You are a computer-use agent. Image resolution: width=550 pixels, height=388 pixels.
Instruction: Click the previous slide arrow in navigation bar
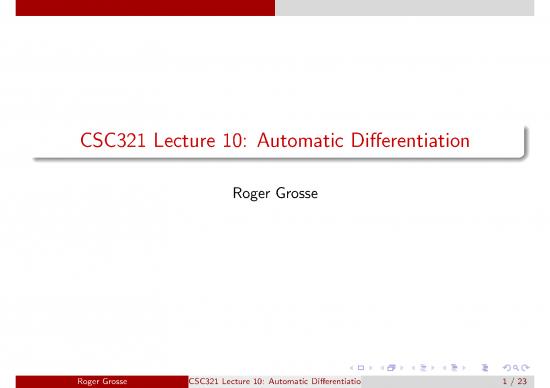351,368
